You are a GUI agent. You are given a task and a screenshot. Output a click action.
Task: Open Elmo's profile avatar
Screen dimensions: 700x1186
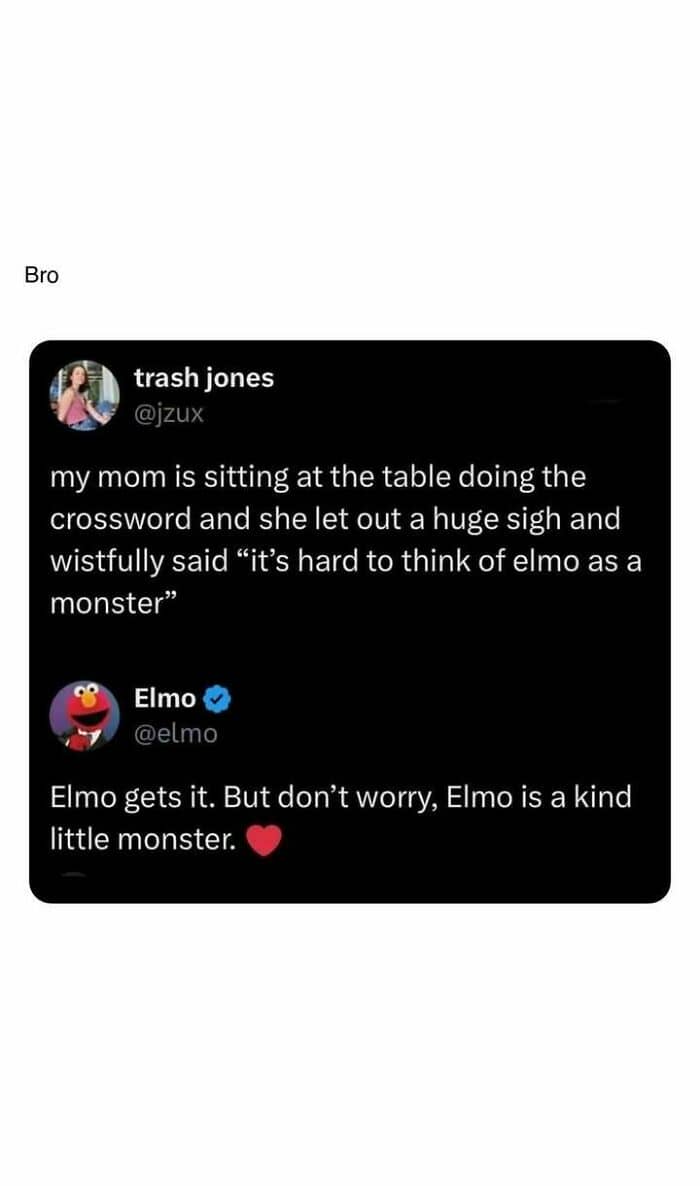pos(85,715)
